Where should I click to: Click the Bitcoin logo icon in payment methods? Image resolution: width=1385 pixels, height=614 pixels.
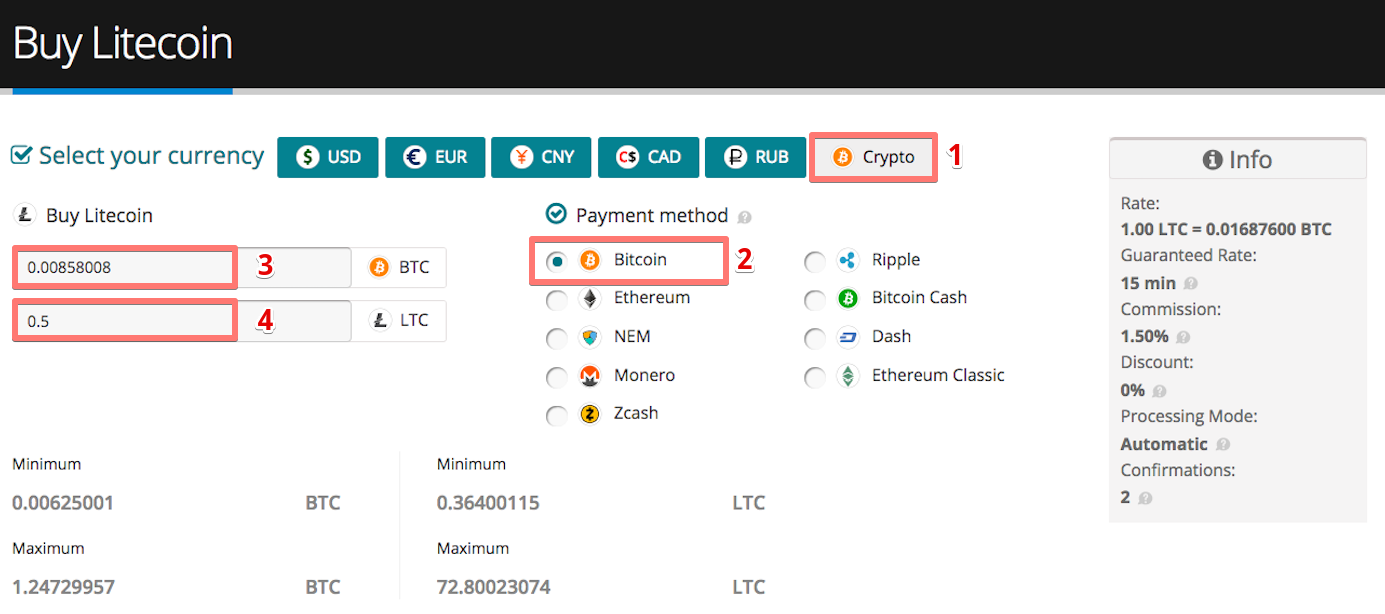click(x=590, y=260)
